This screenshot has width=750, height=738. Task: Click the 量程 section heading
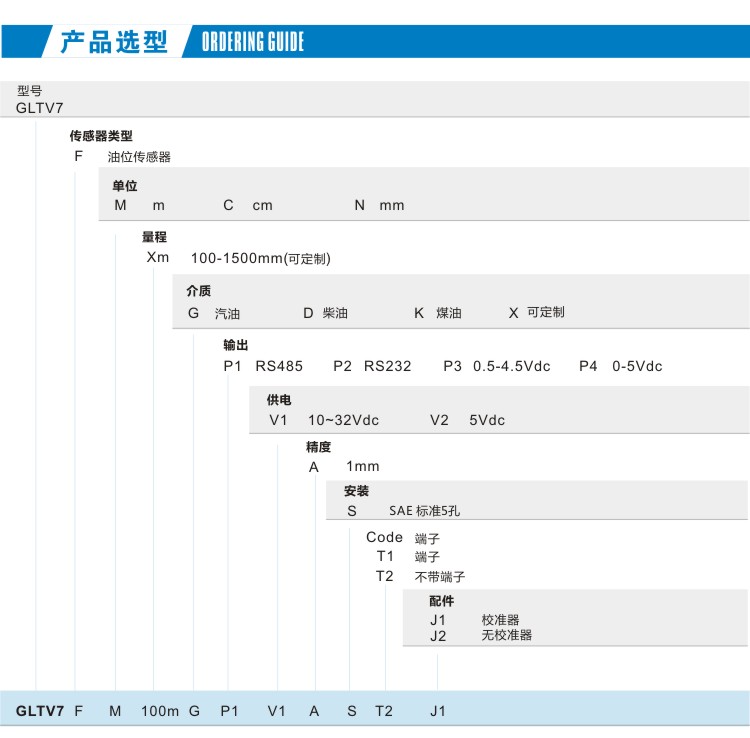point(154,237)
